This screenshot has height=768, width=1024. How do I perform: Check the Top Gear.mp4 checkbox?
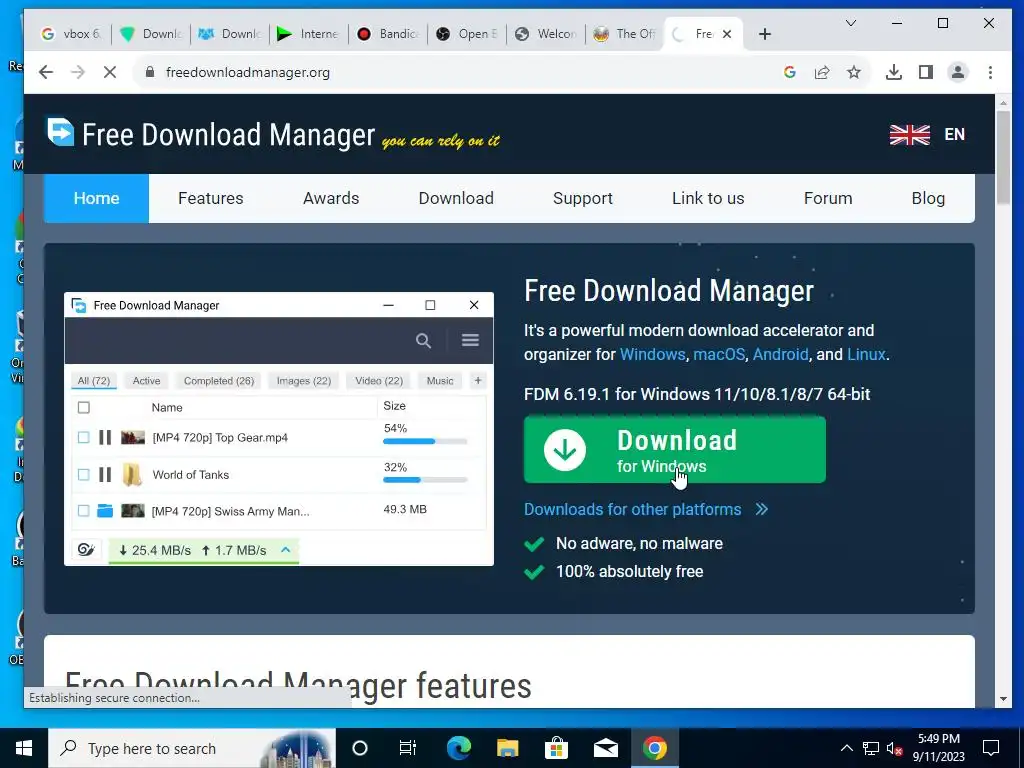pos(84,438)
